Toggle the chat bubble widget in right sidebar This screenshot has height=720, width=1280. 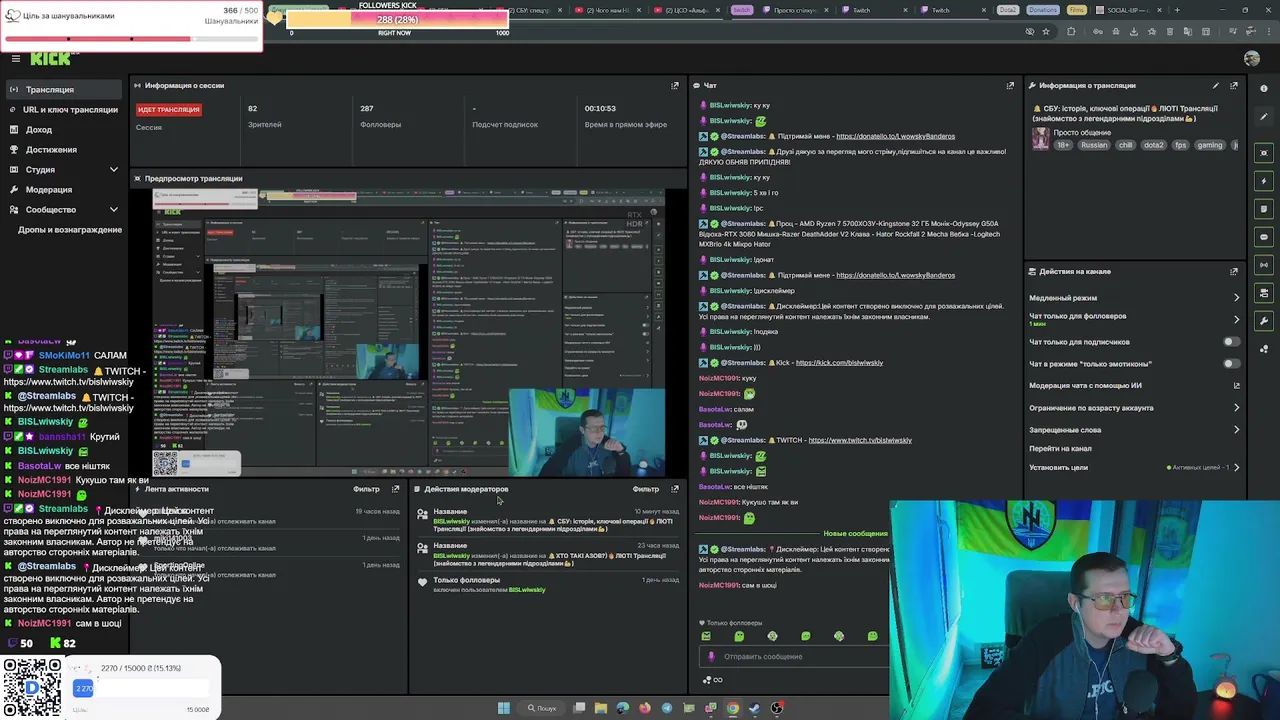[1264, 237]
